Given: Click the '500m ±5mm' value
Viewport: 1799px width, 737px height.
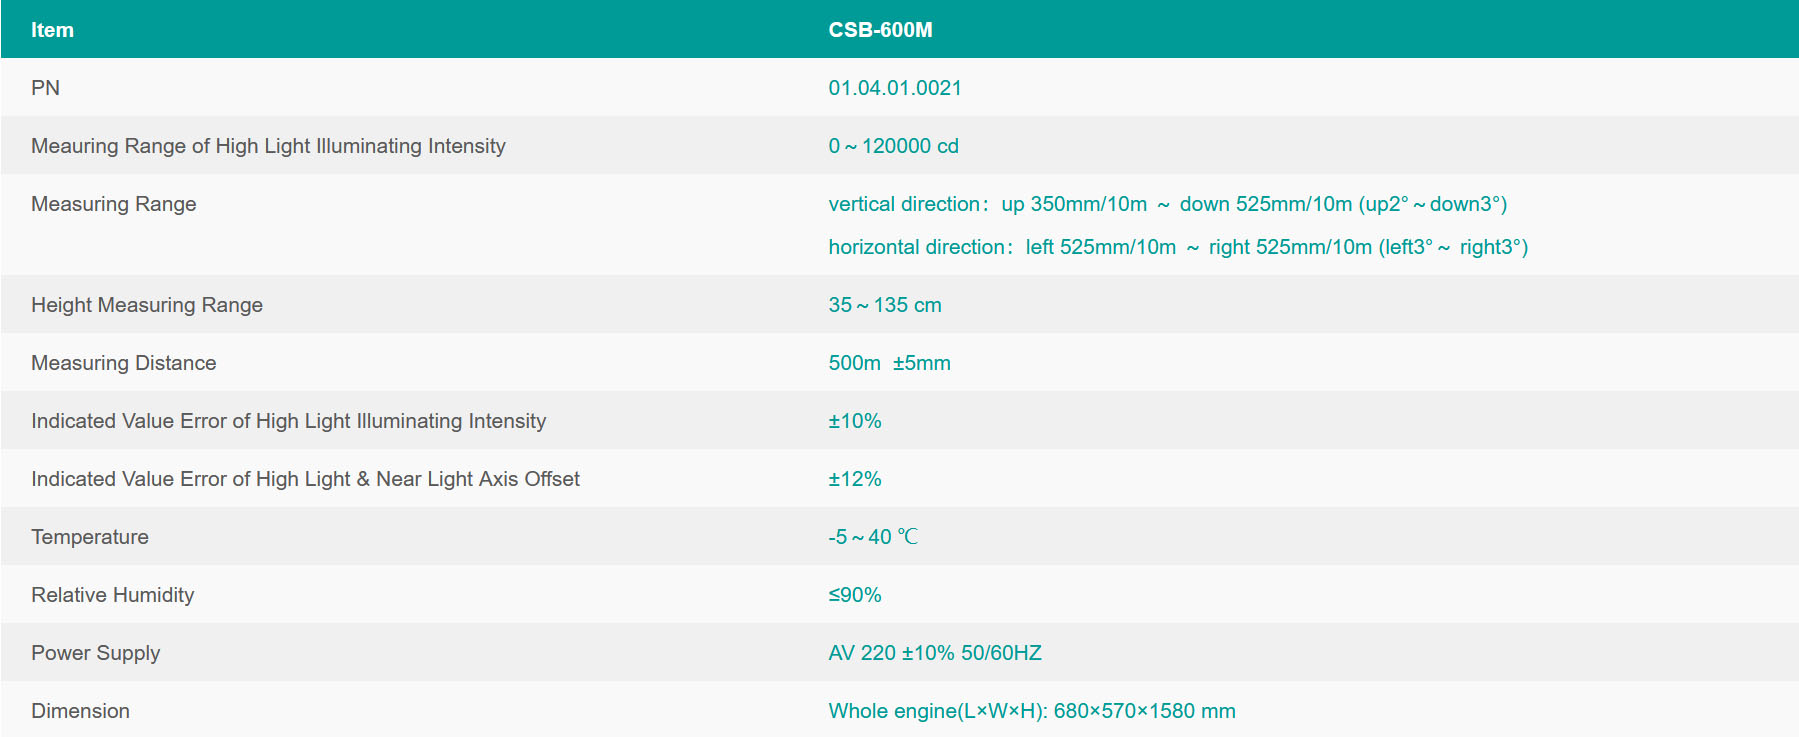Looking at the screenshot, I should pos(889,363).
